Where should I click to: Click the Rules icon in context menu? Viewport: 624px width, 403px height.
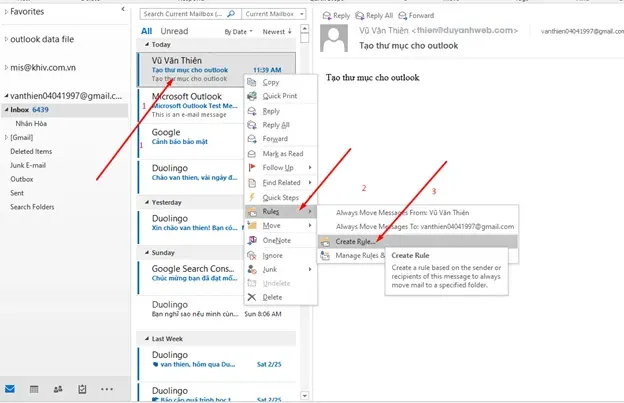point(252,212)
